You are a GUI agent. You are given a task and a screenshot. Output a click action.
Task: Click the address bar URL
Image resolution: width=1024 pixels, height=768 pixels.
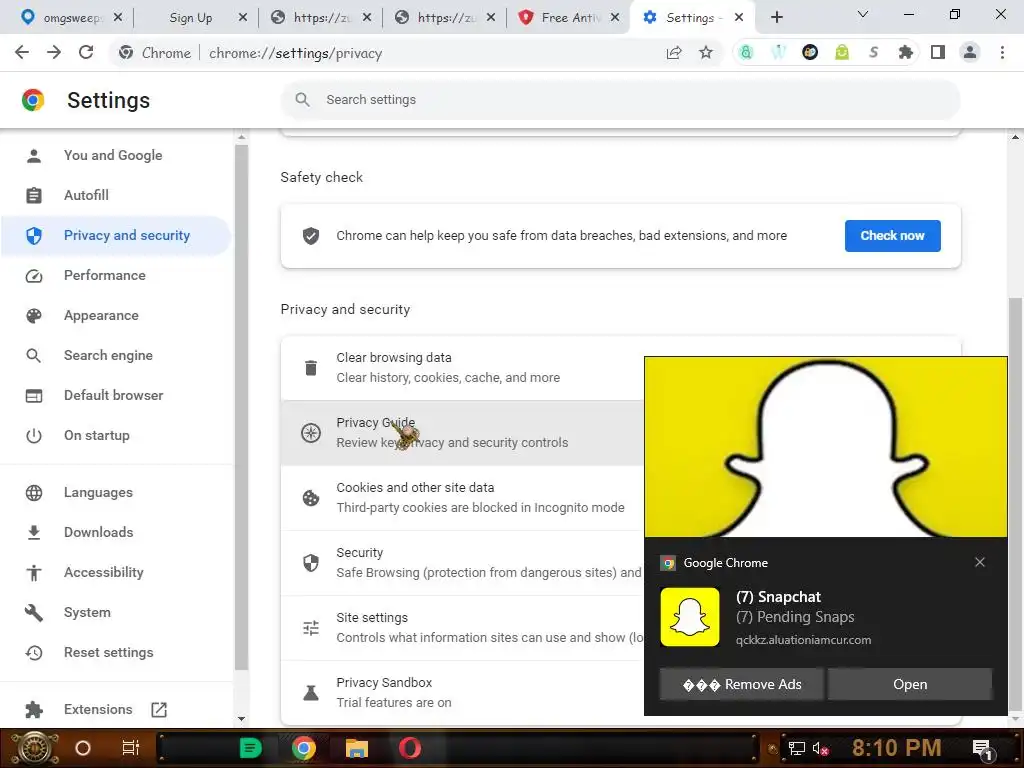[295, 53]
